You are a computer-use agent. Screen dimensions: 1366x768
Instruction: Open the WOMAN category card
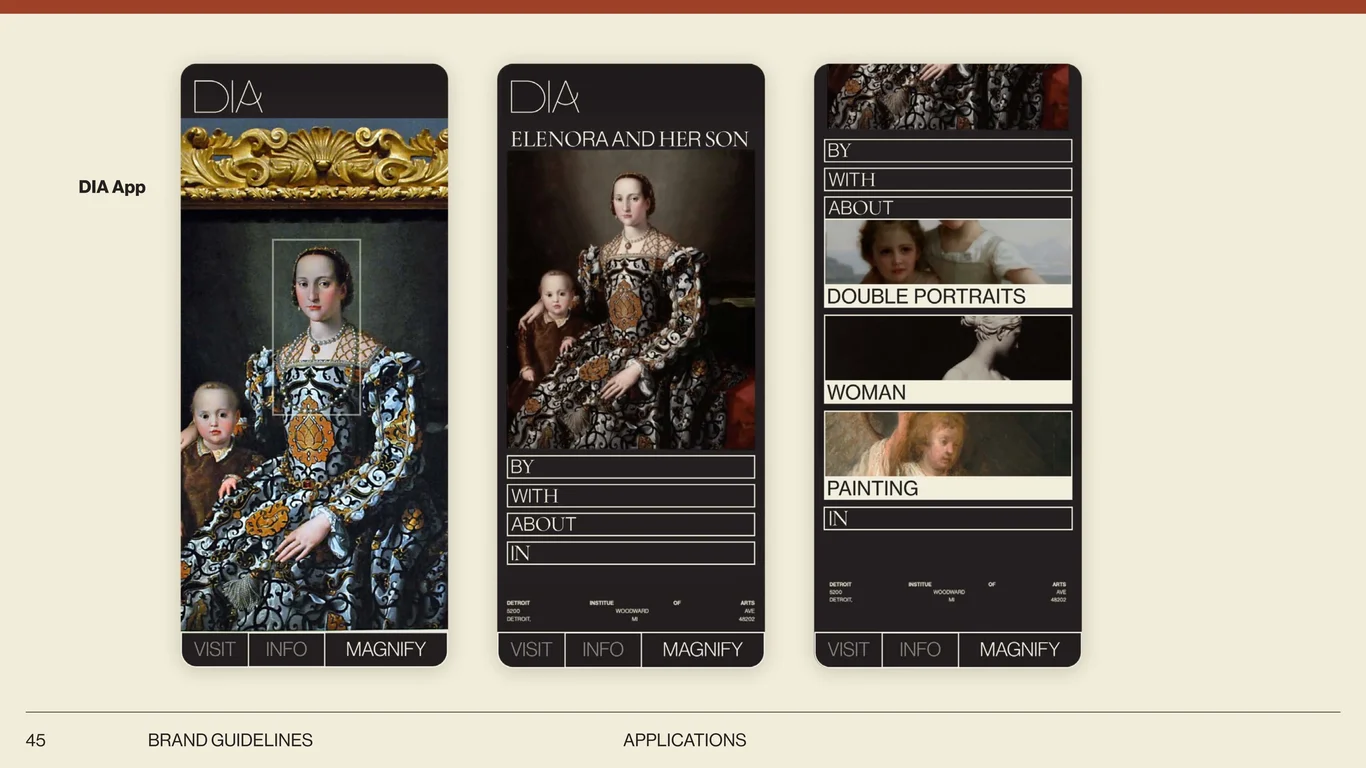pos(948,360)
